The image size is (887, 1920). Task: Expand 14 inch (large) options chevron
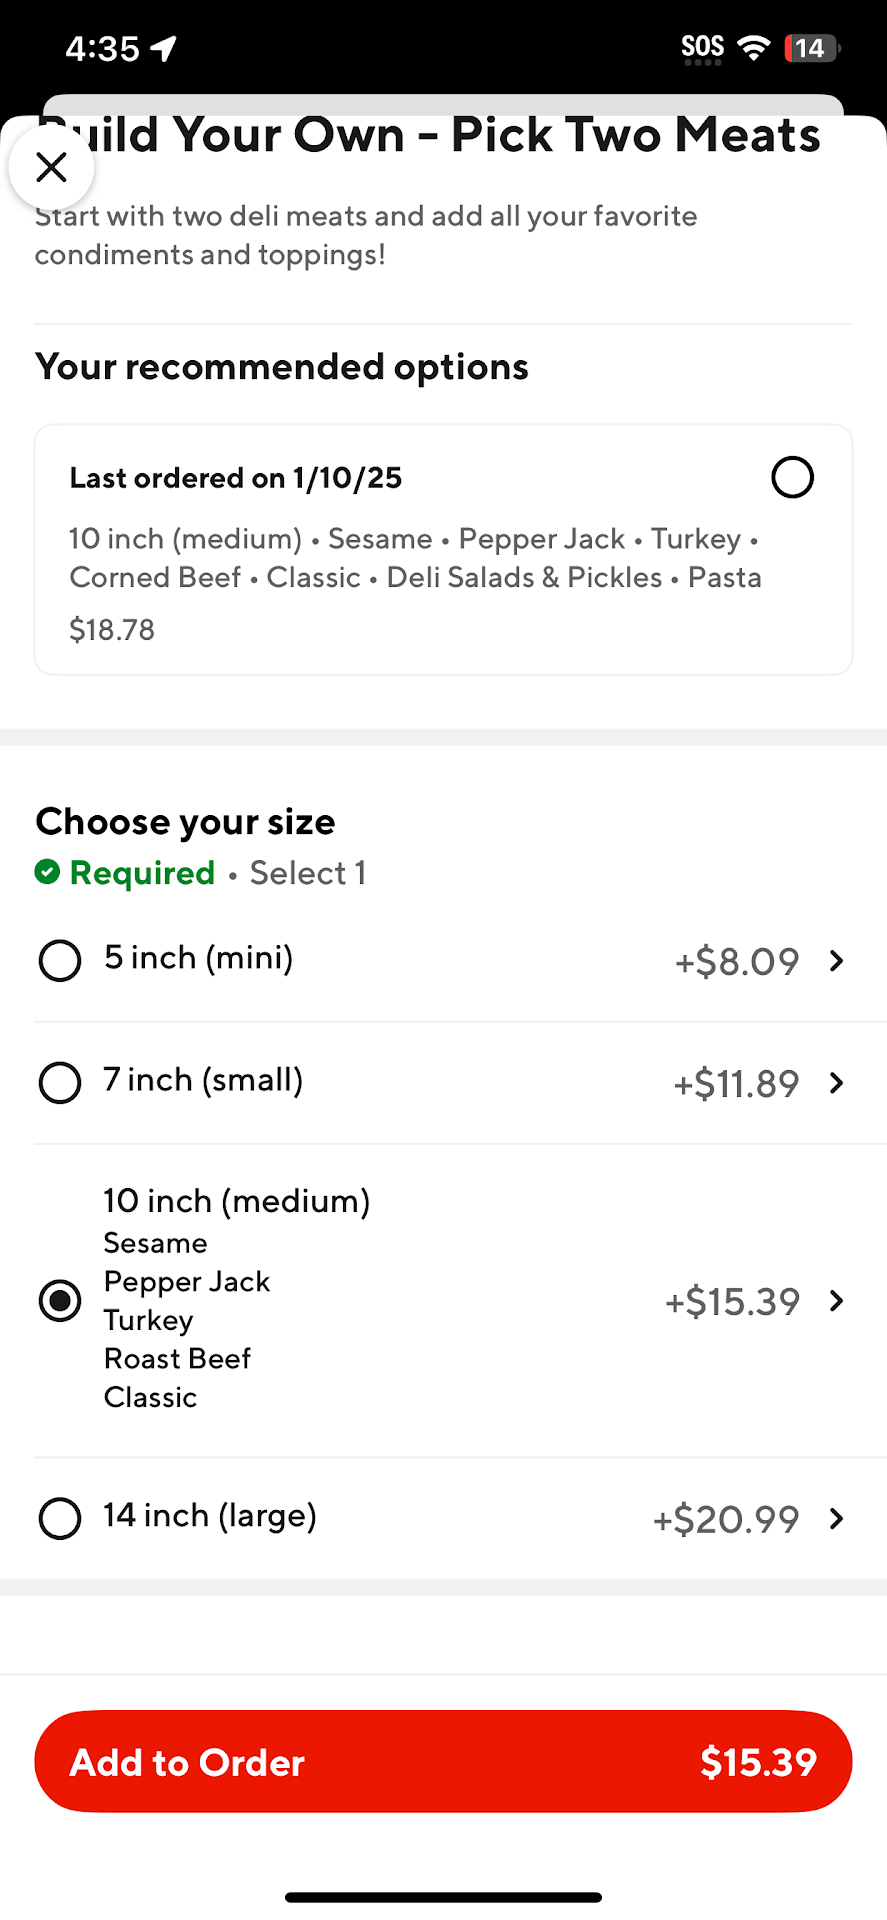[837, 1519]
